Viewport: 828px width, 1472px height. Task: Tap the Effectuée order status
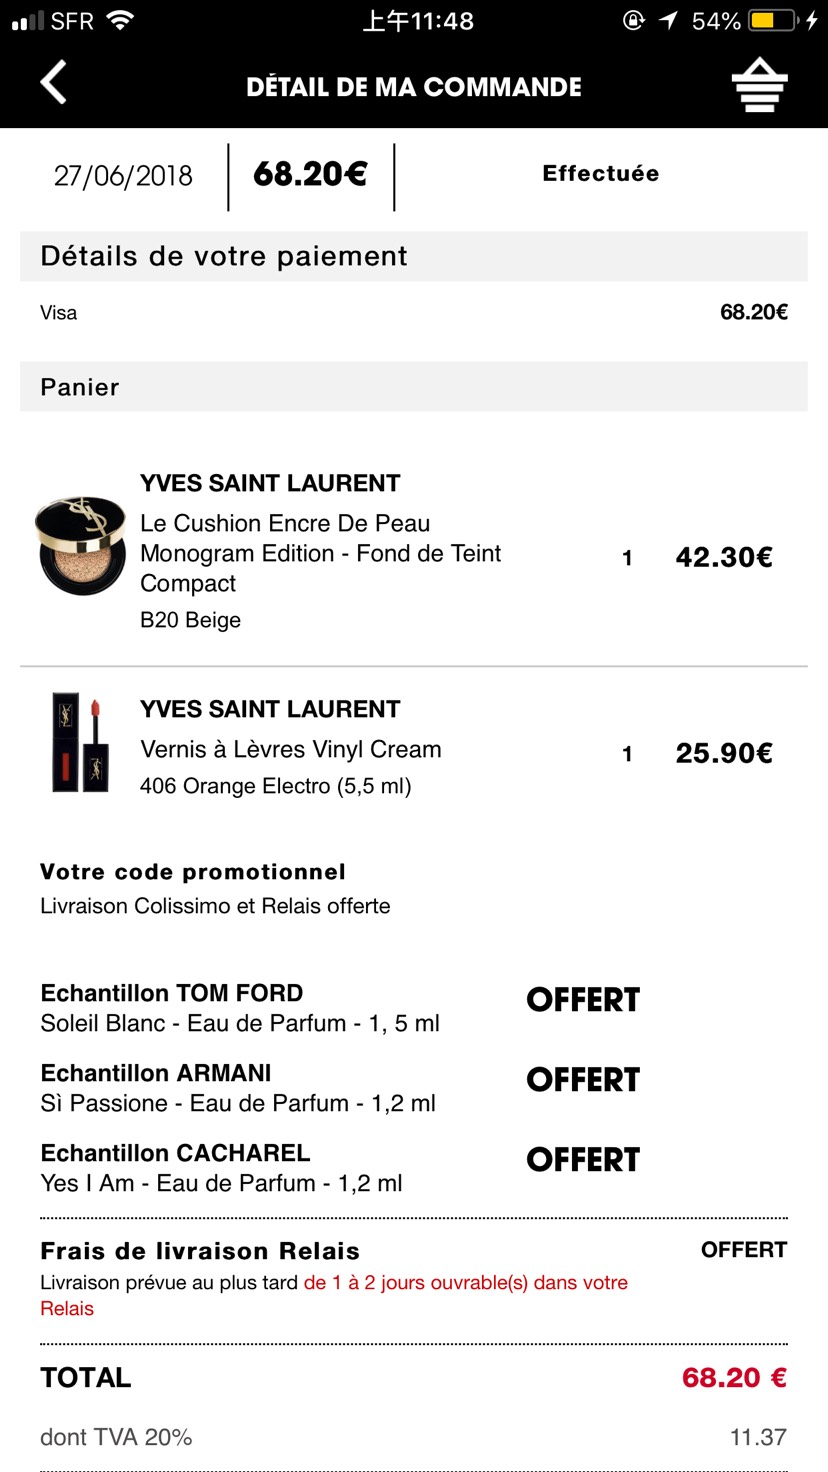601,173
